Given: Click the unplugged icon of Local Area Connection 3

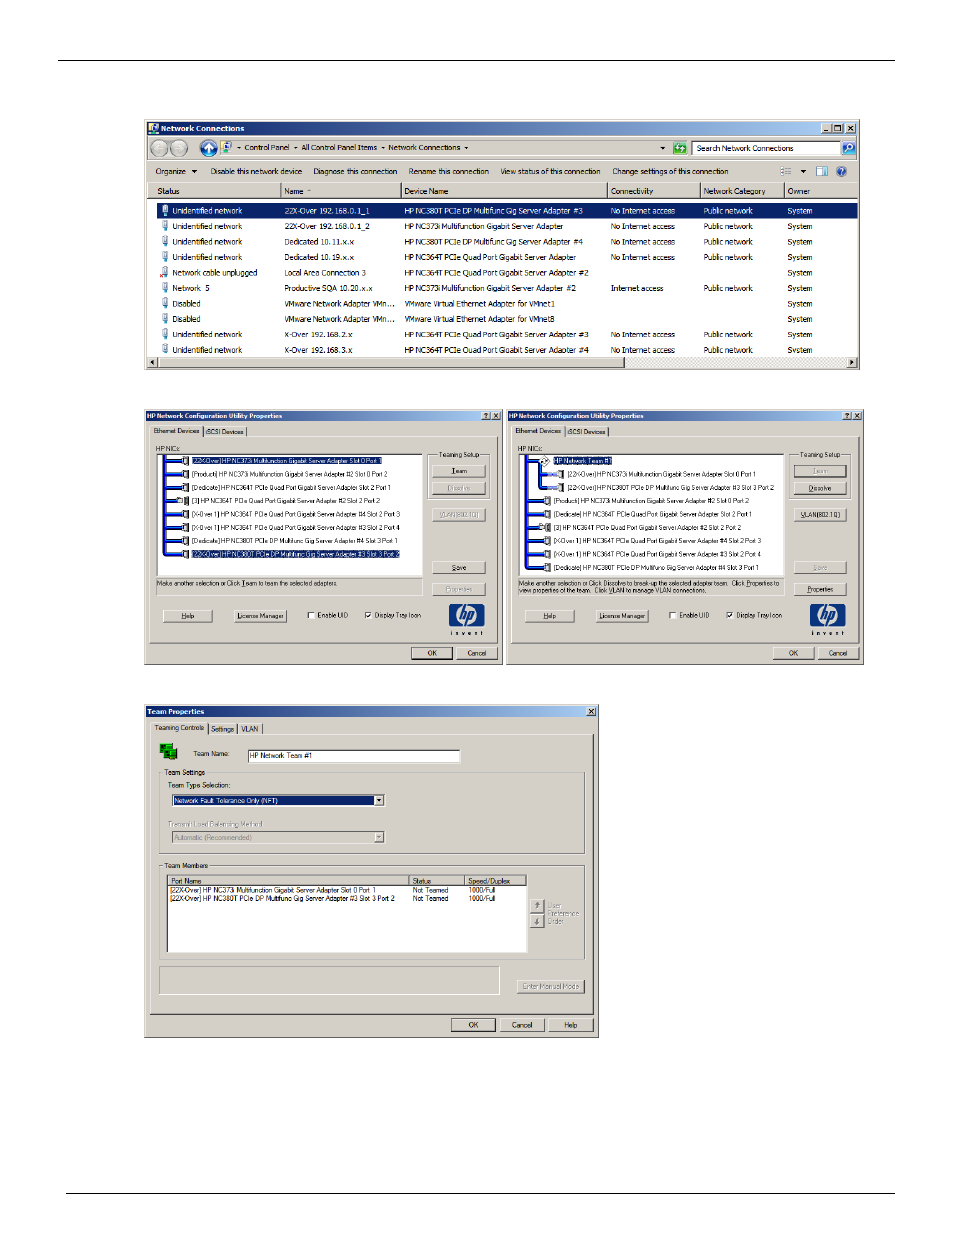Looking at the screenshot, I should click(164, 272).
